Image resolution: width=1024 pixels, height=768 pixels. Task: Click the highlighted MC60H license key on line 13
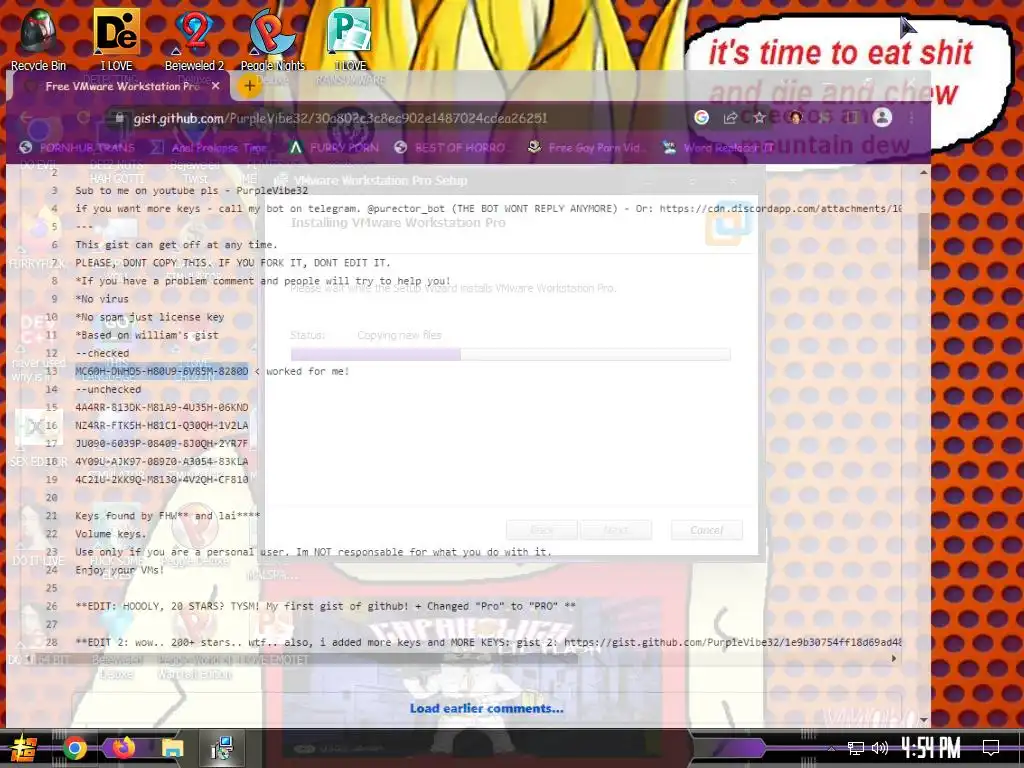tap(161, 371)
